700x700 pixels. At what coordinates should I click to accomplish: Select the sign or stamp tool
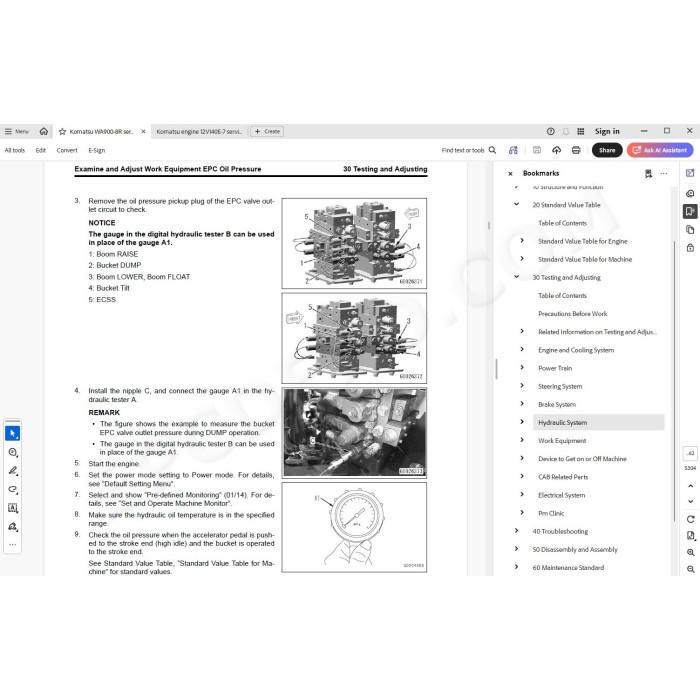click(x=12, y=527)
